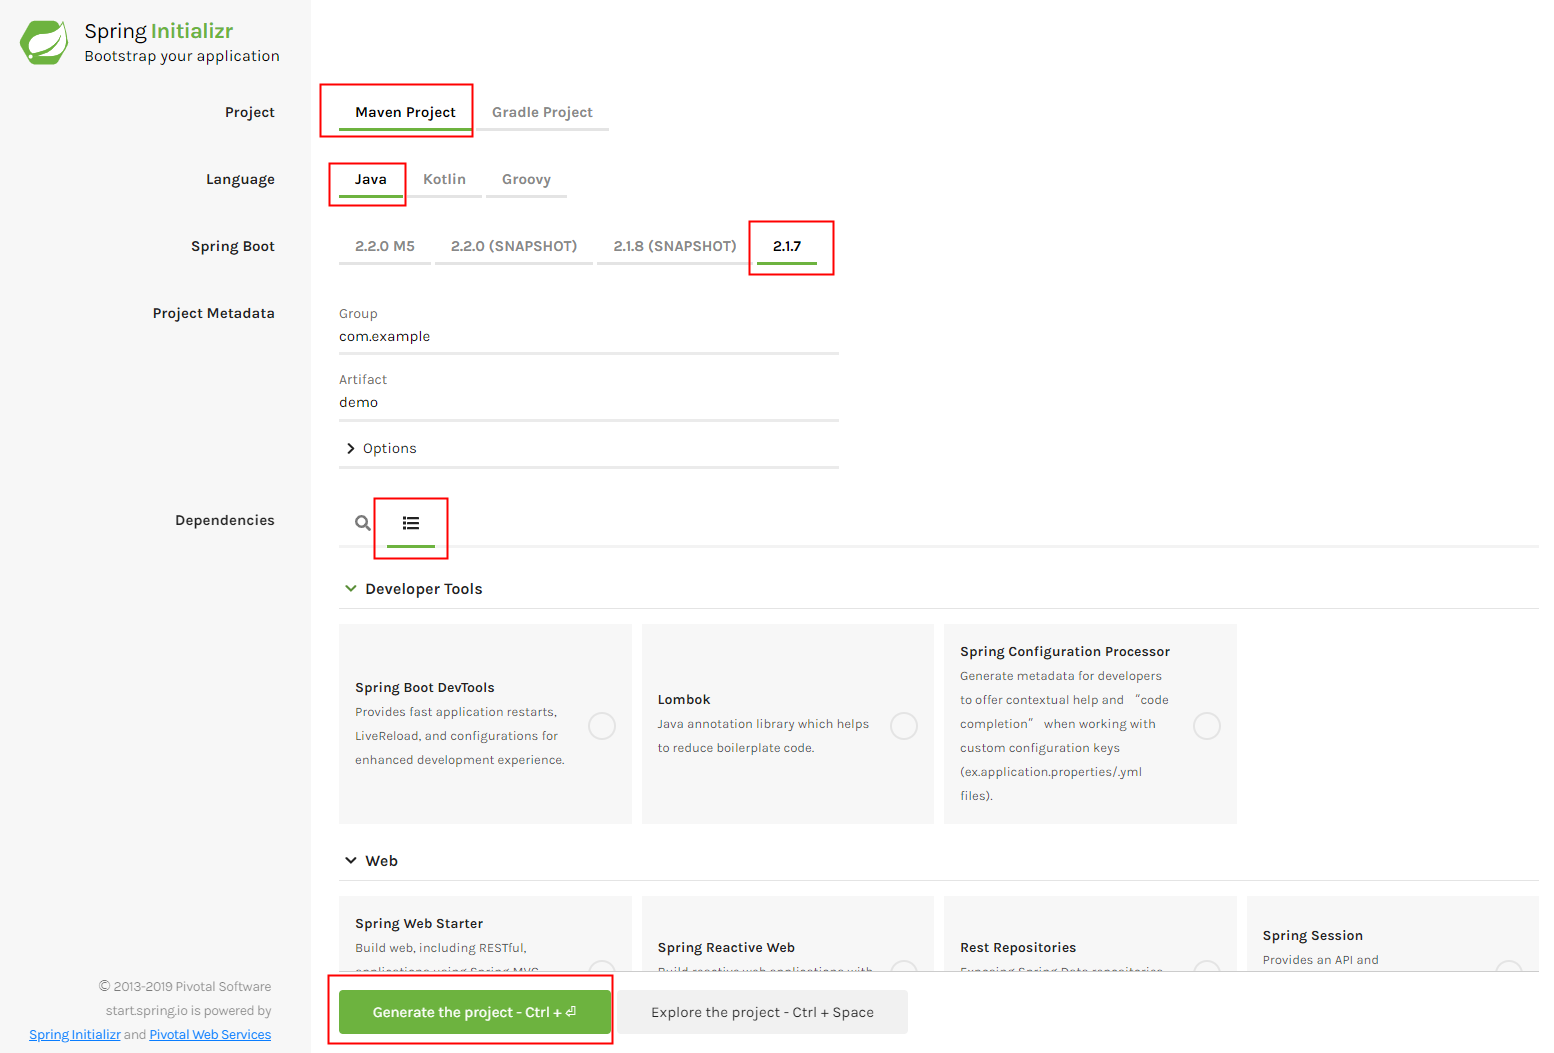This screenshot has width=1554, height=1053.
Task: Edit the Group field com.example
Action: [589, 337]
